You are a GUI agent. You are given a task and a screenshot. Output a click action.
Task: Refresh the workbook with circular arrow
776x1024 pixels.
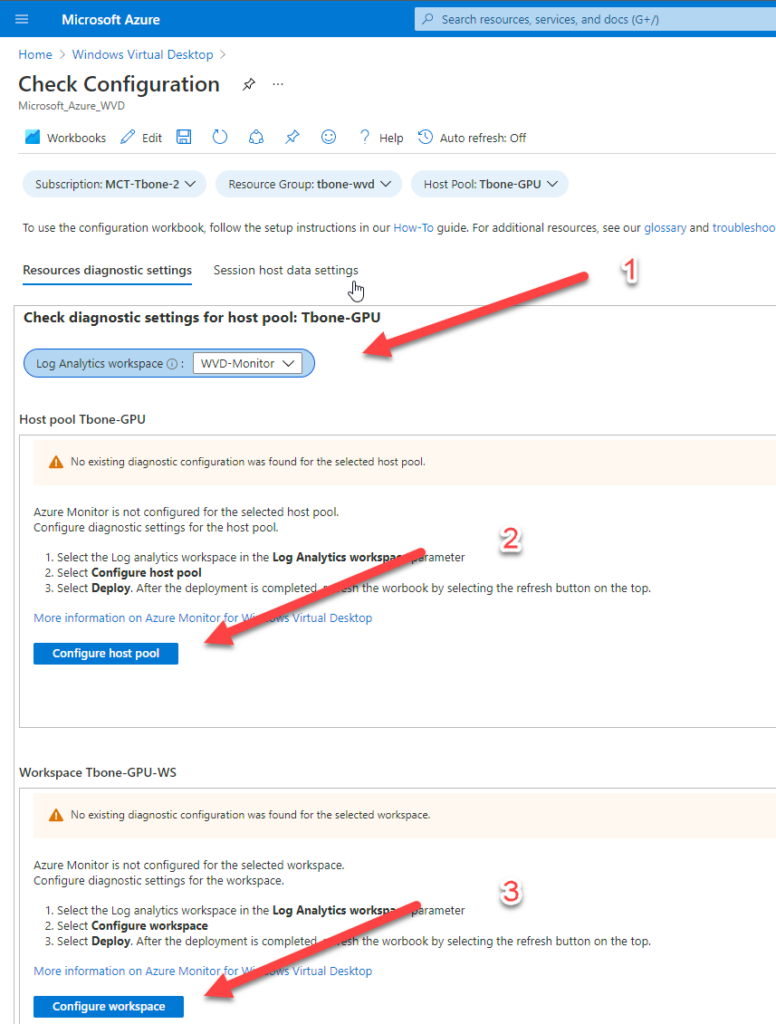click(219, 137)
